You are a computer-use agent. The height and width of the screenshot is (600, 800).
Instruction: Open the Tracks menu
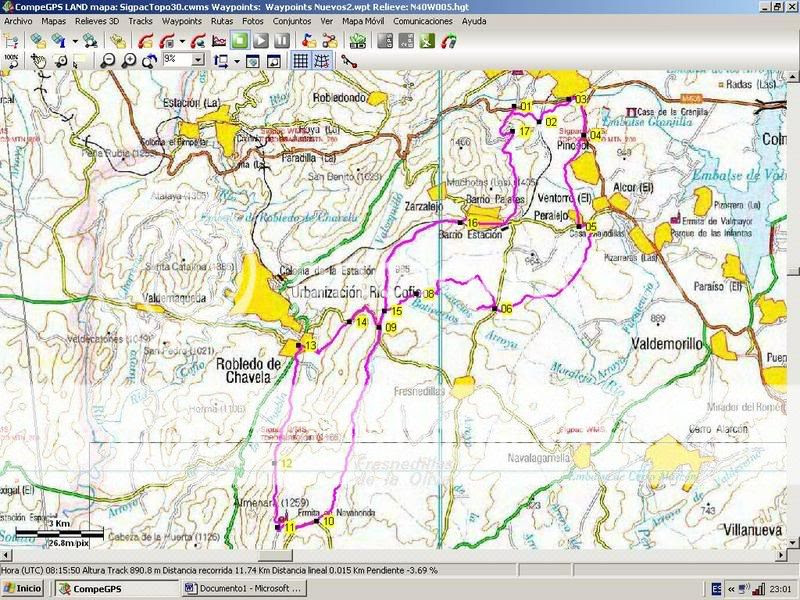[140, 21]
